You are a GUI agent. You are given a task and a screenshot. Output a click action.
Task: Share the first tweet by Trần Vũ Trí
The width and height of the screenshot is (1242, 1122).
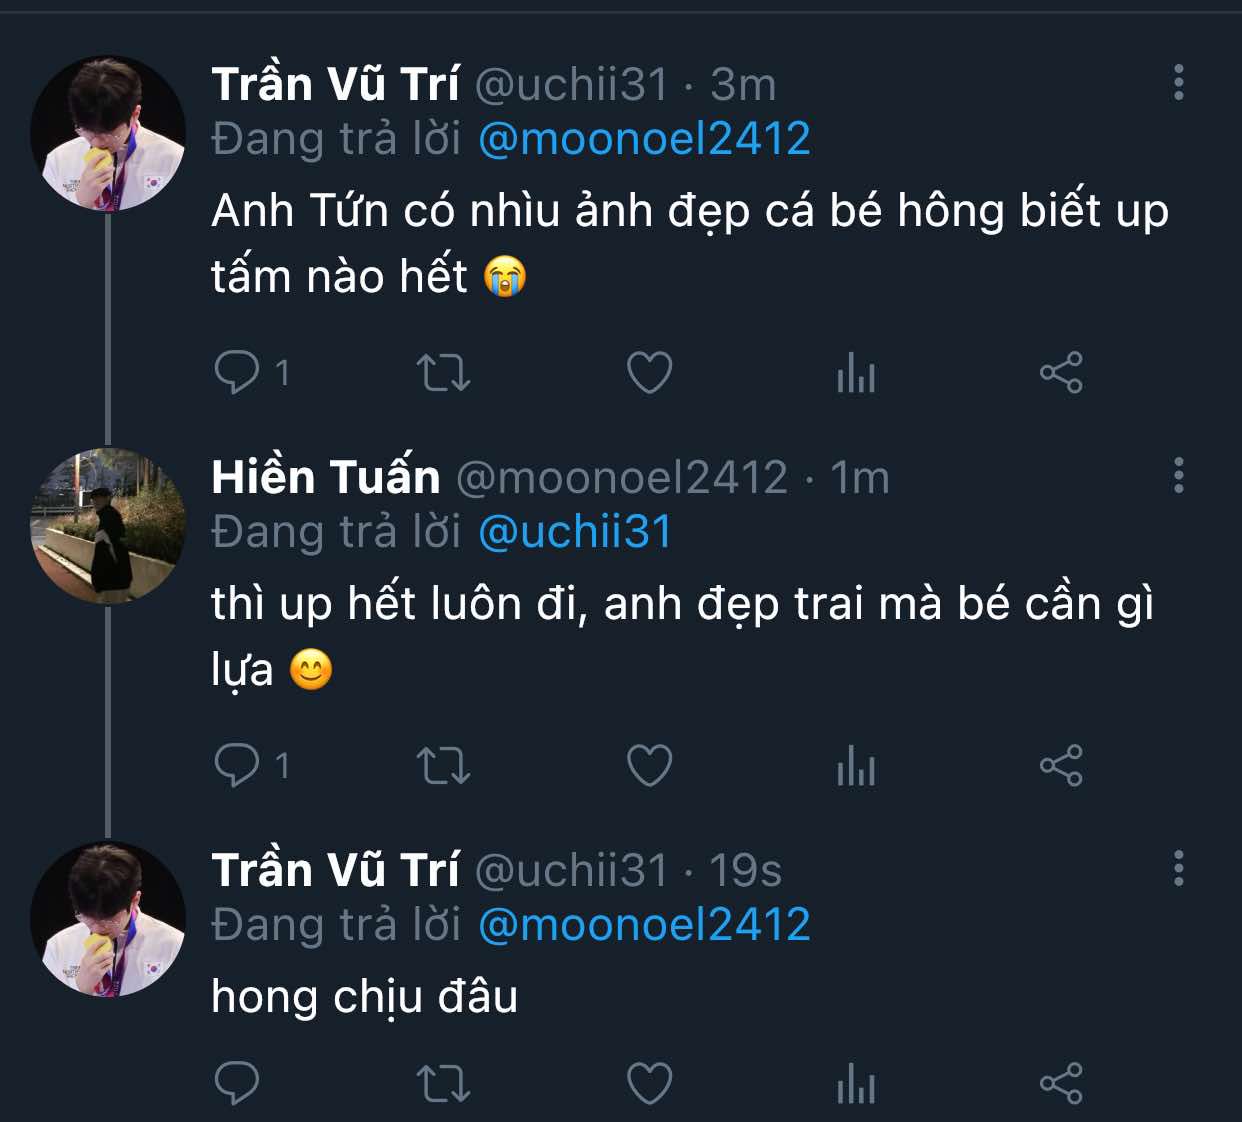click(1061, 373)
